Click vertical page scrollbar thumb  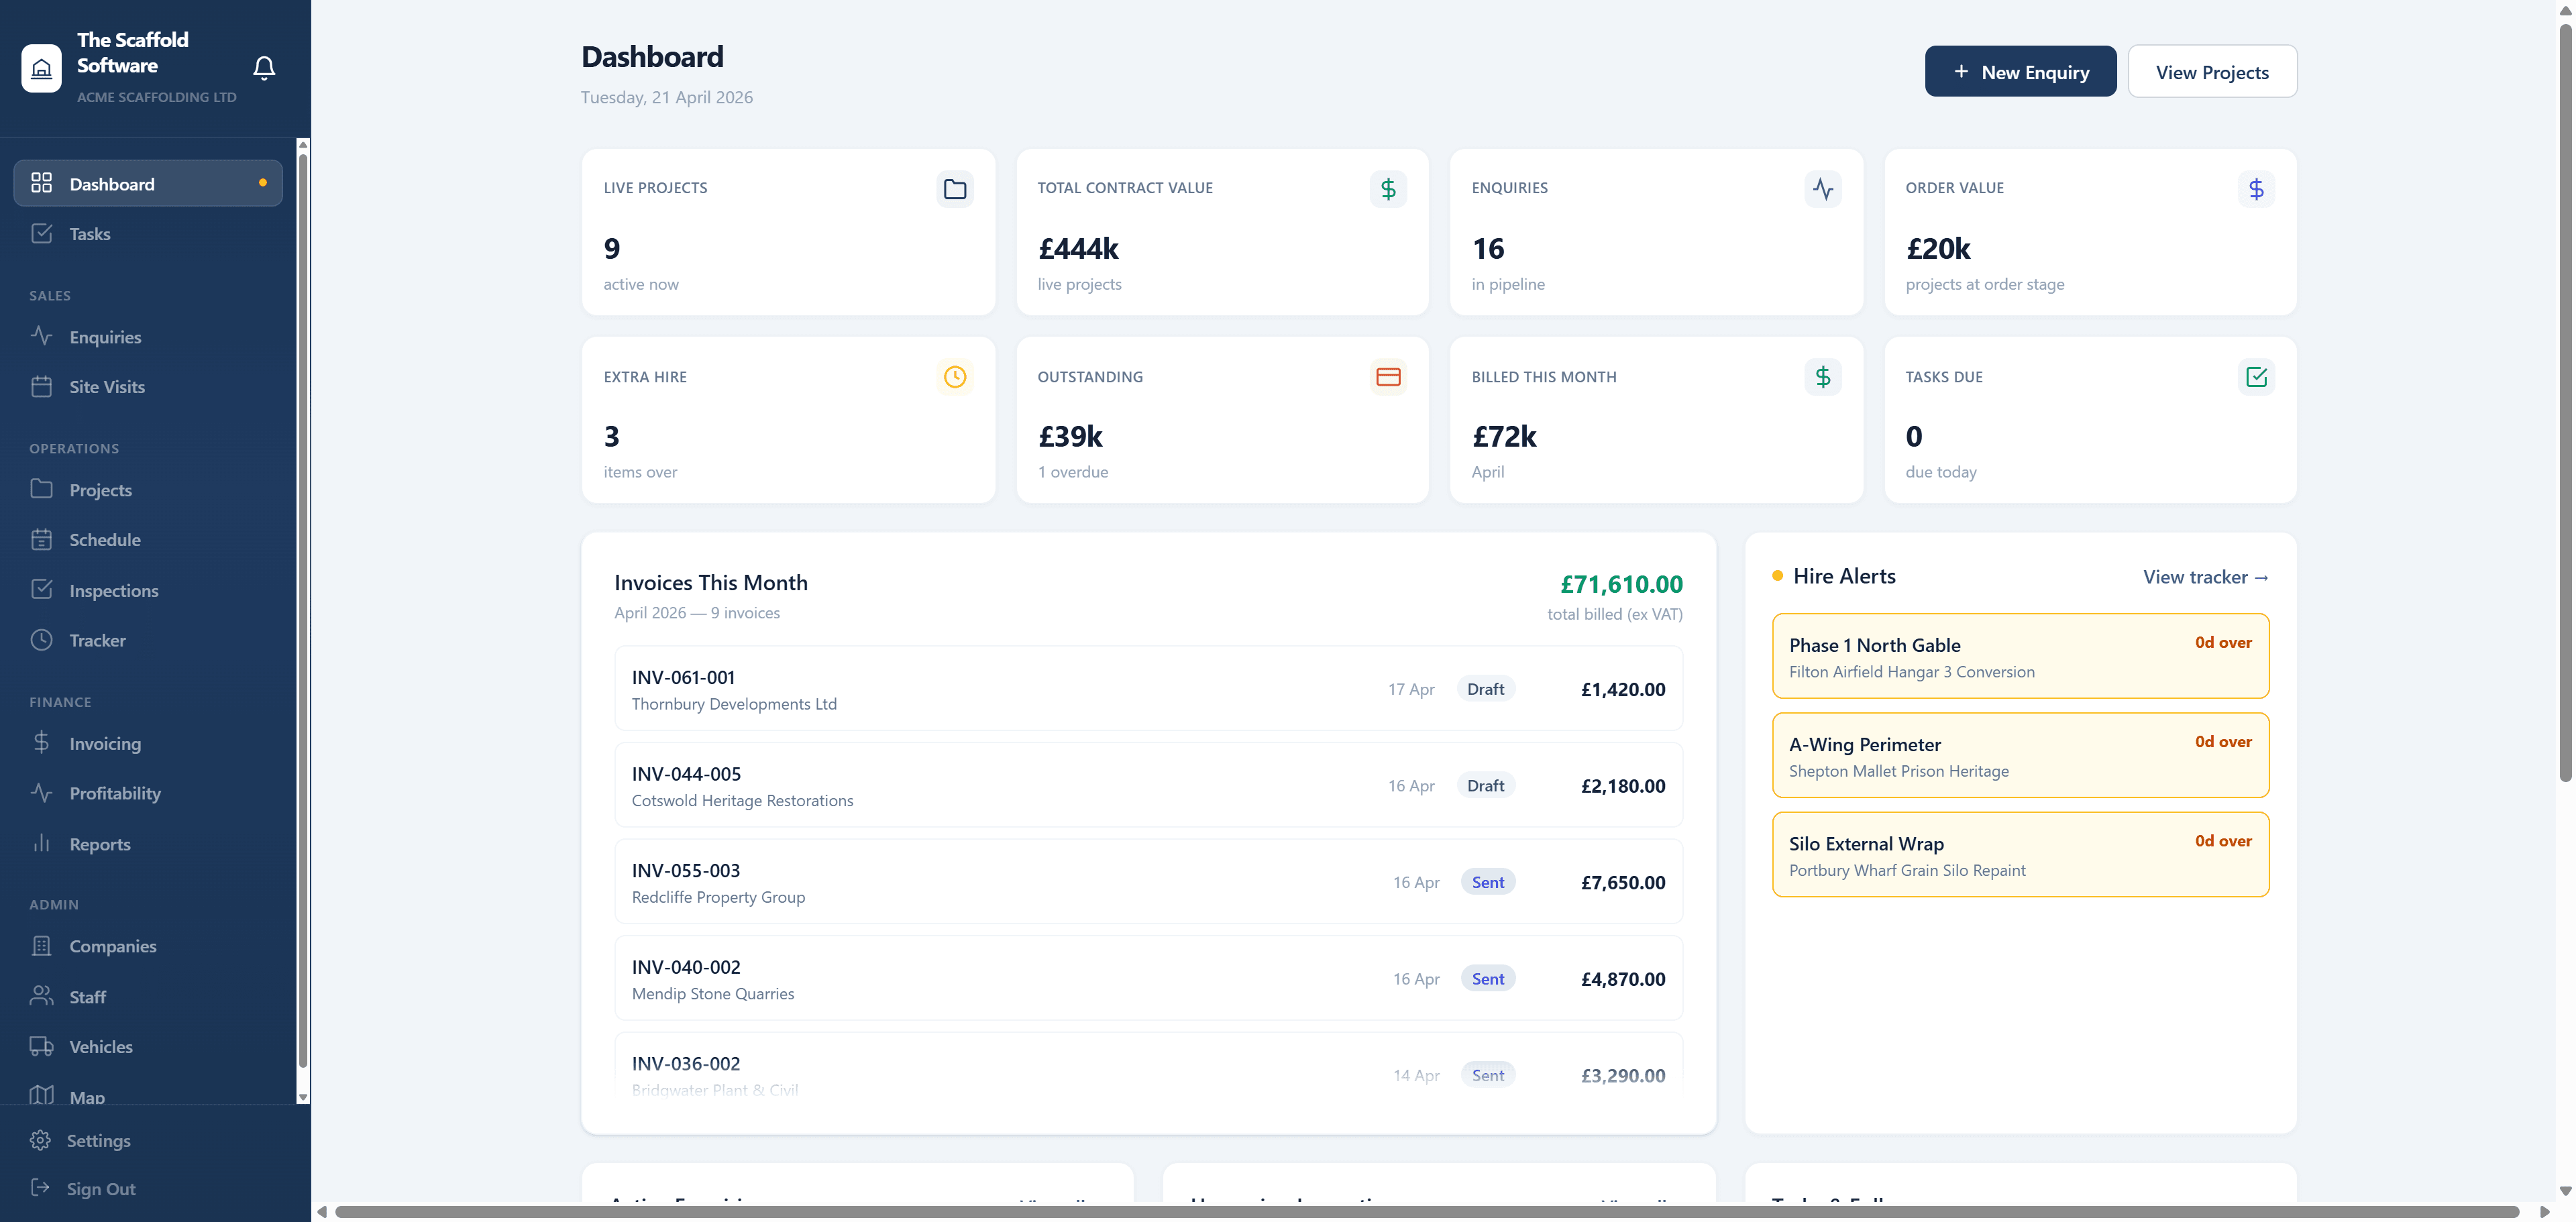point(2565,402)
